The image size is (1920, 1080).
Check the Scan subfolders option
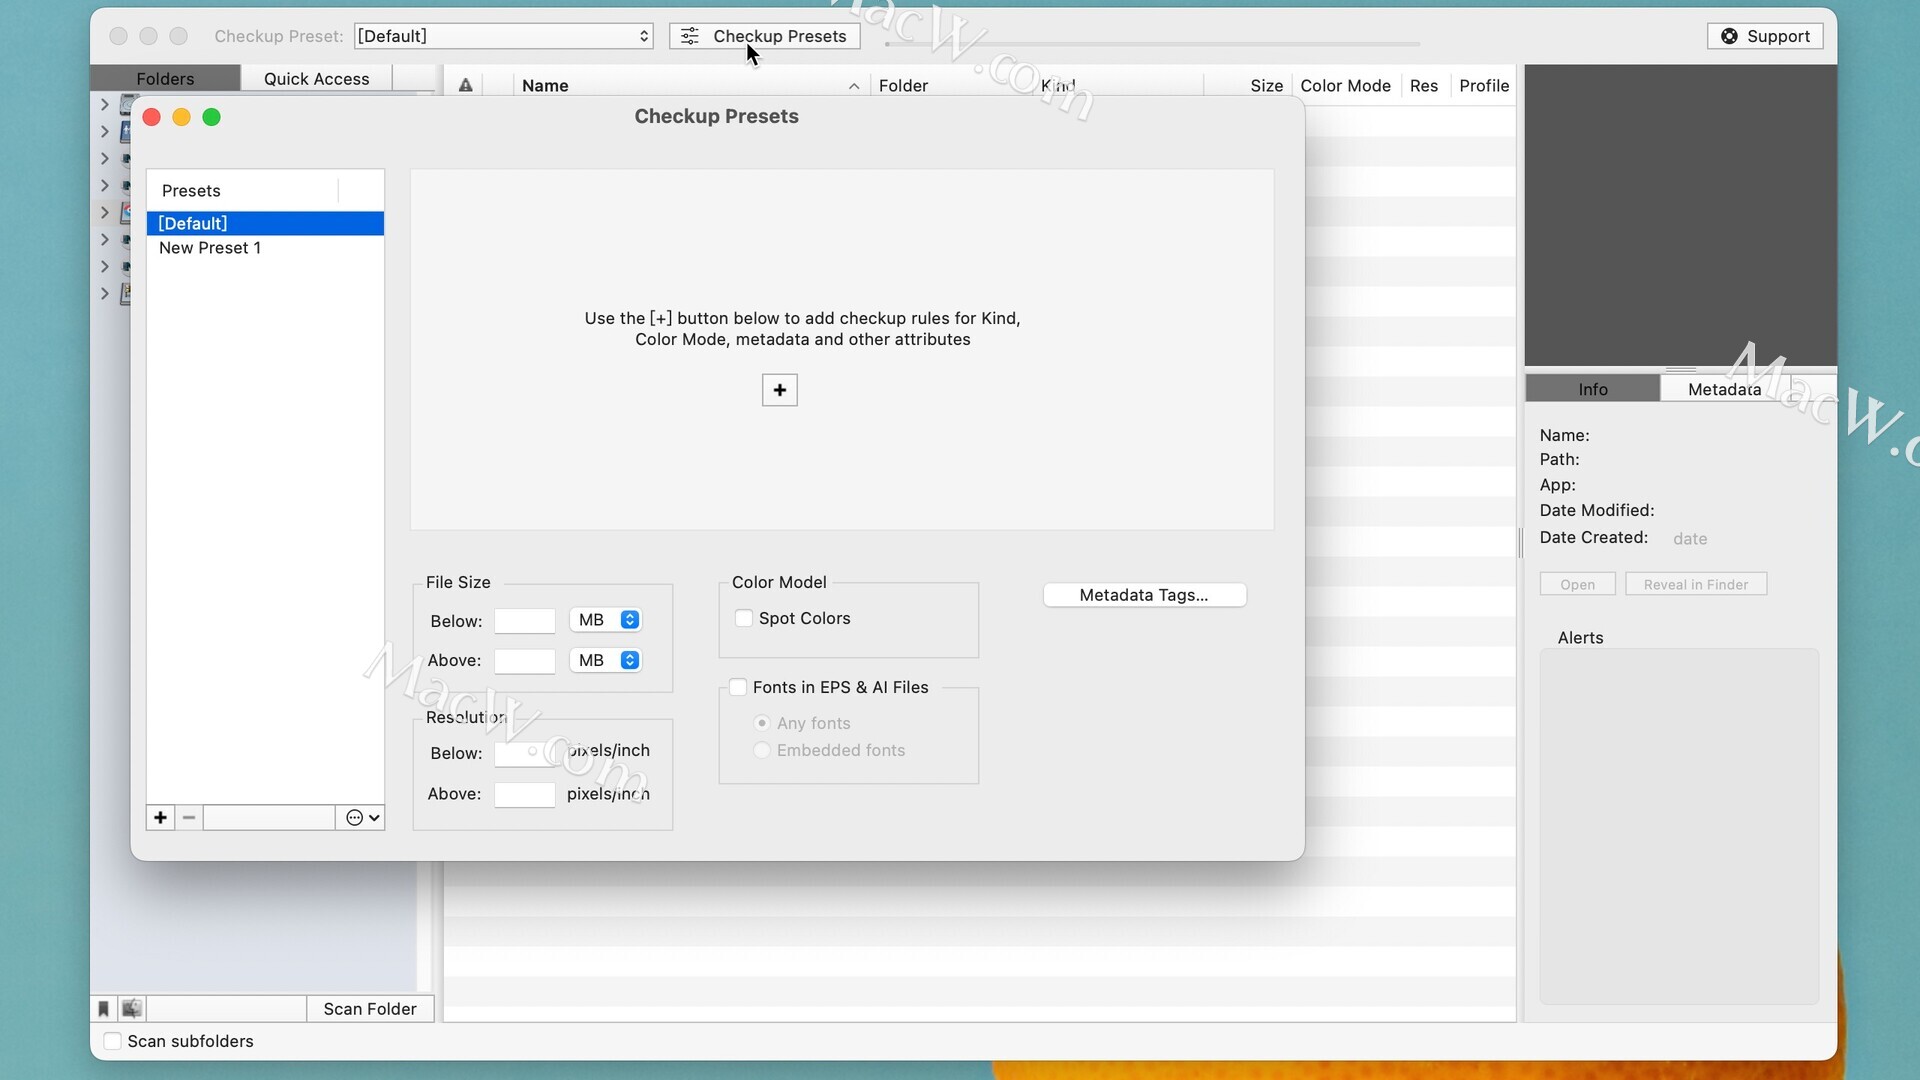113,1041
